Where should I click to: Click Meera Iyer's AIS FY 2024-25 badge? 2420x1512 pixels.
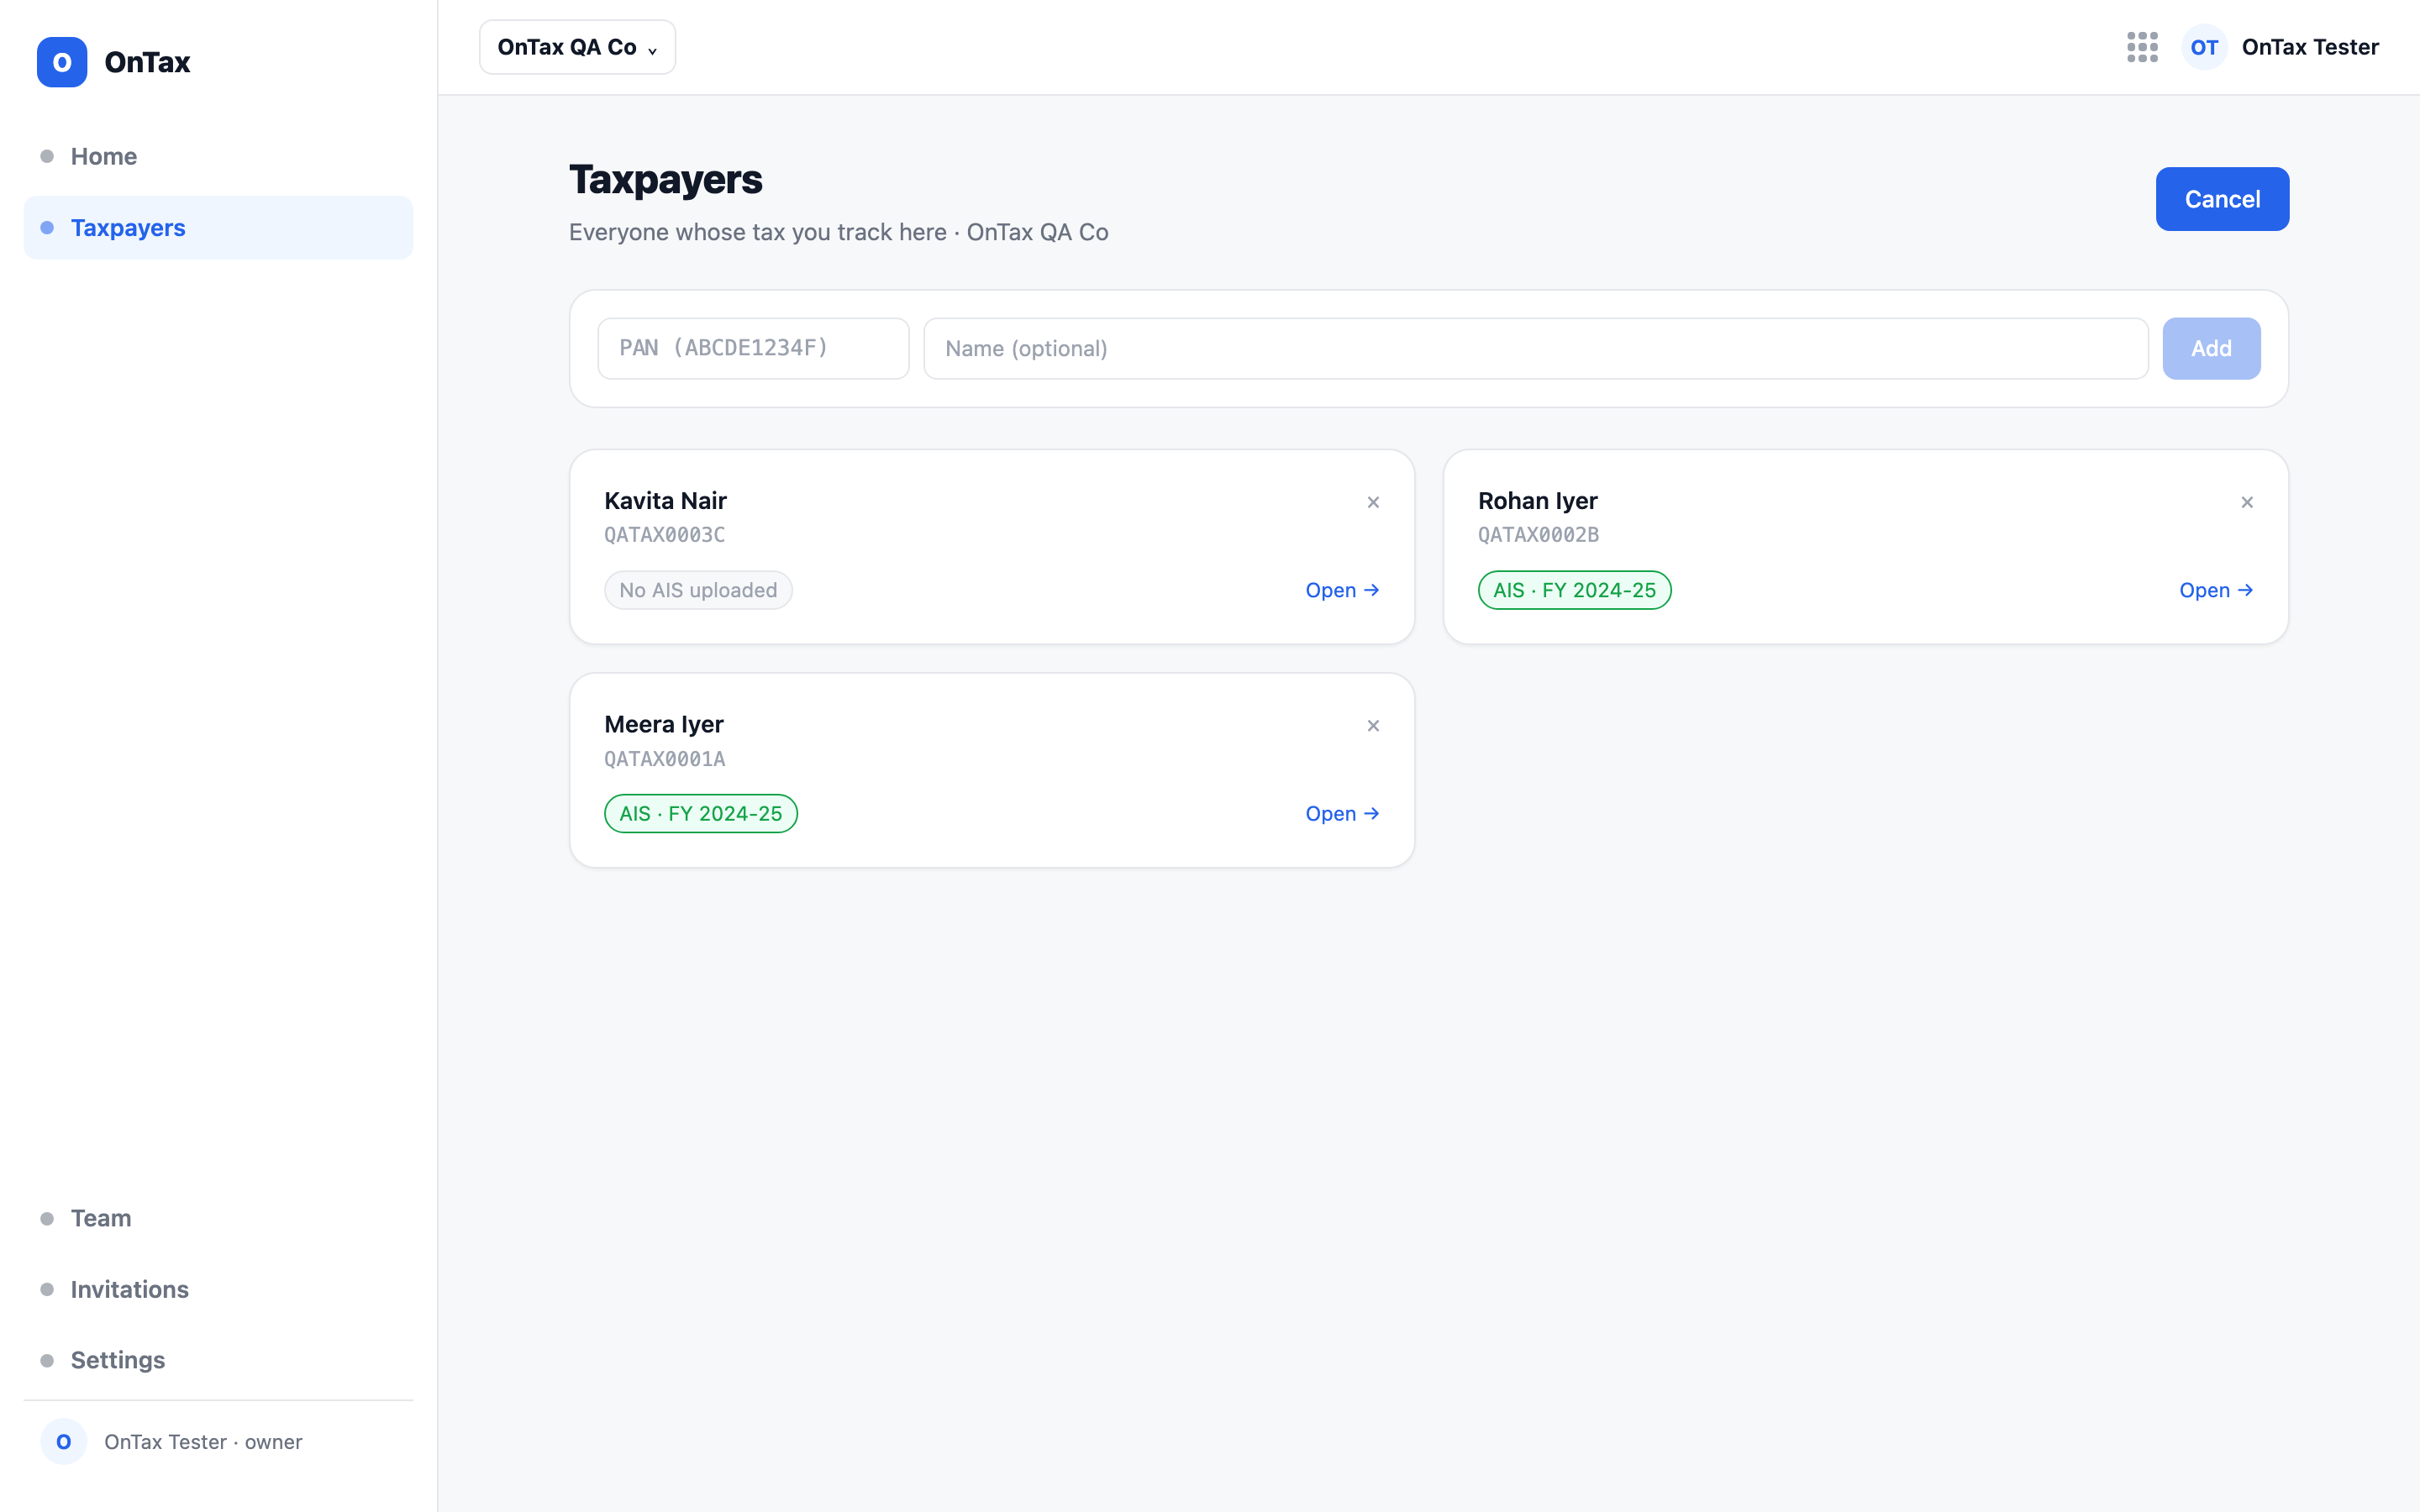[700, 814]
